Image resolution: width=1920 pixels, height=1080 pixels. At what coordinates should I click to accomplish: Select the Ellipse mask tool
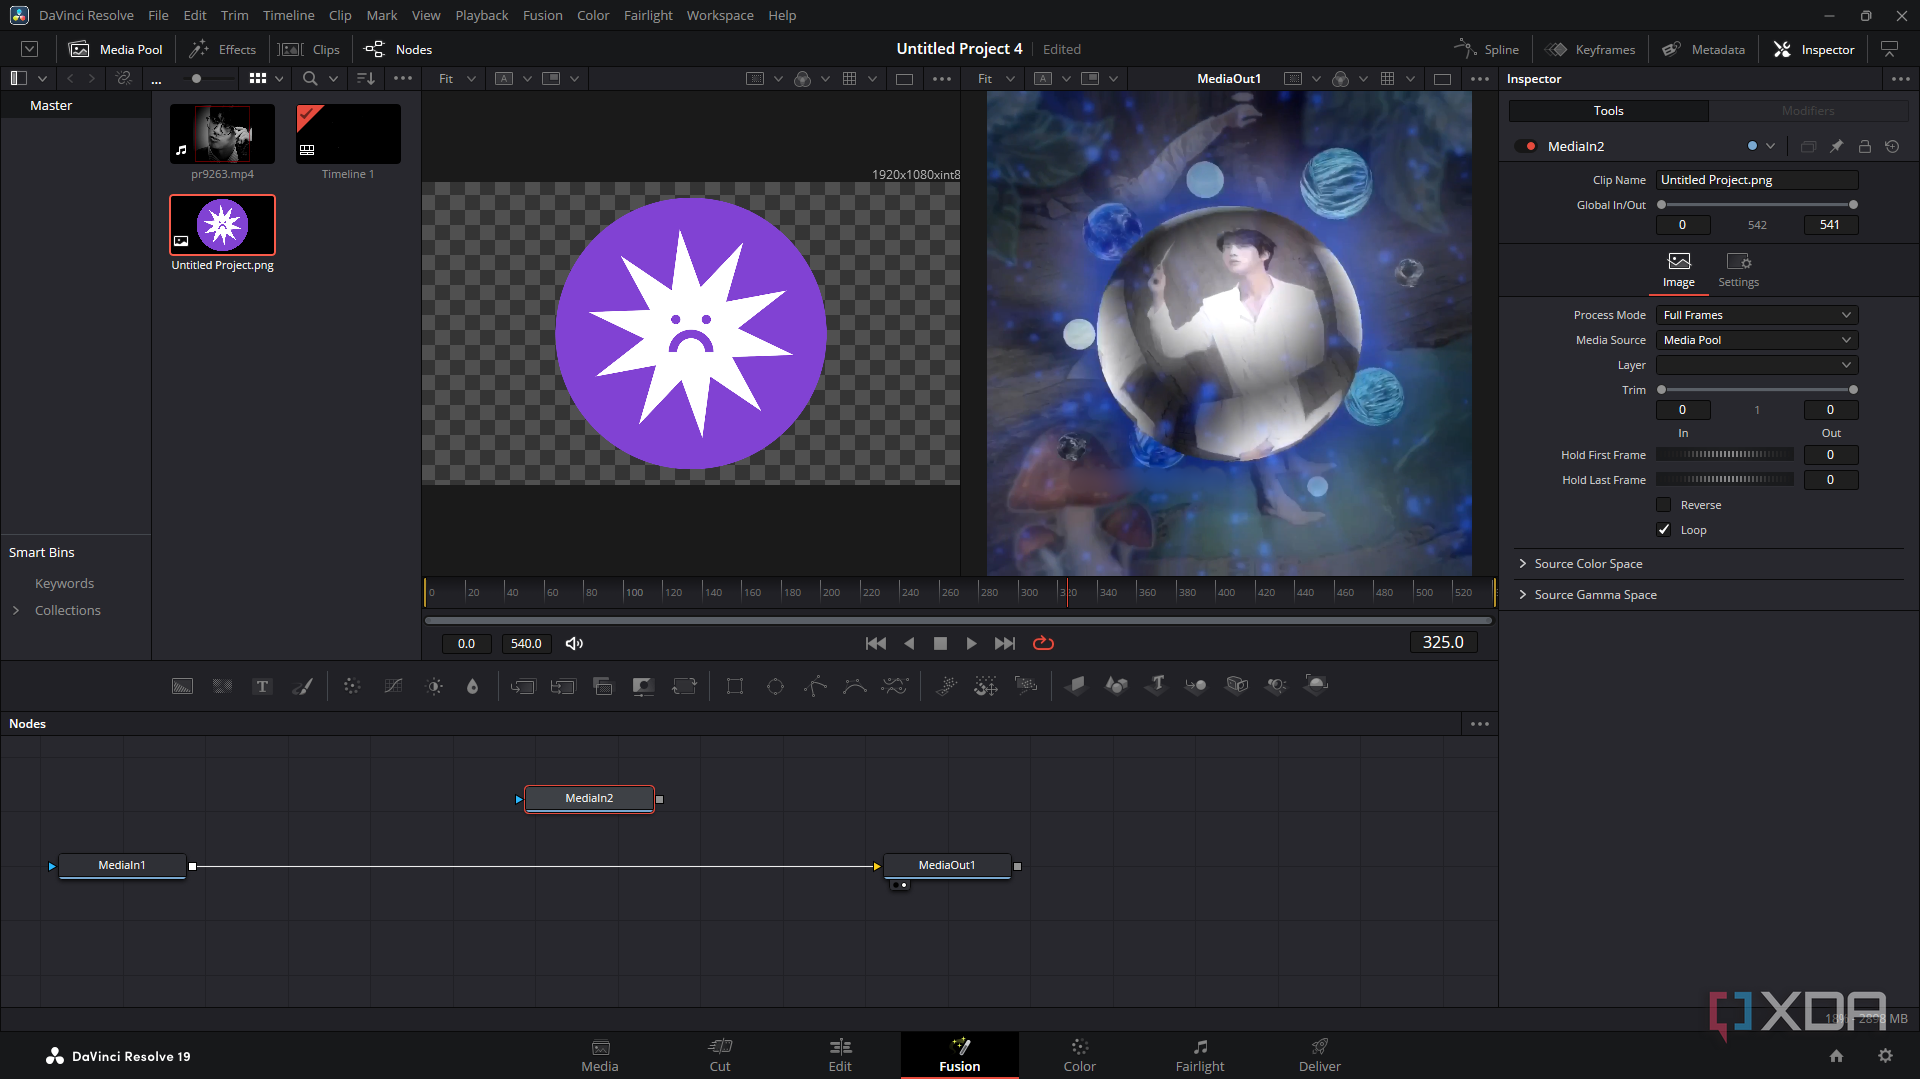(775, 686)
